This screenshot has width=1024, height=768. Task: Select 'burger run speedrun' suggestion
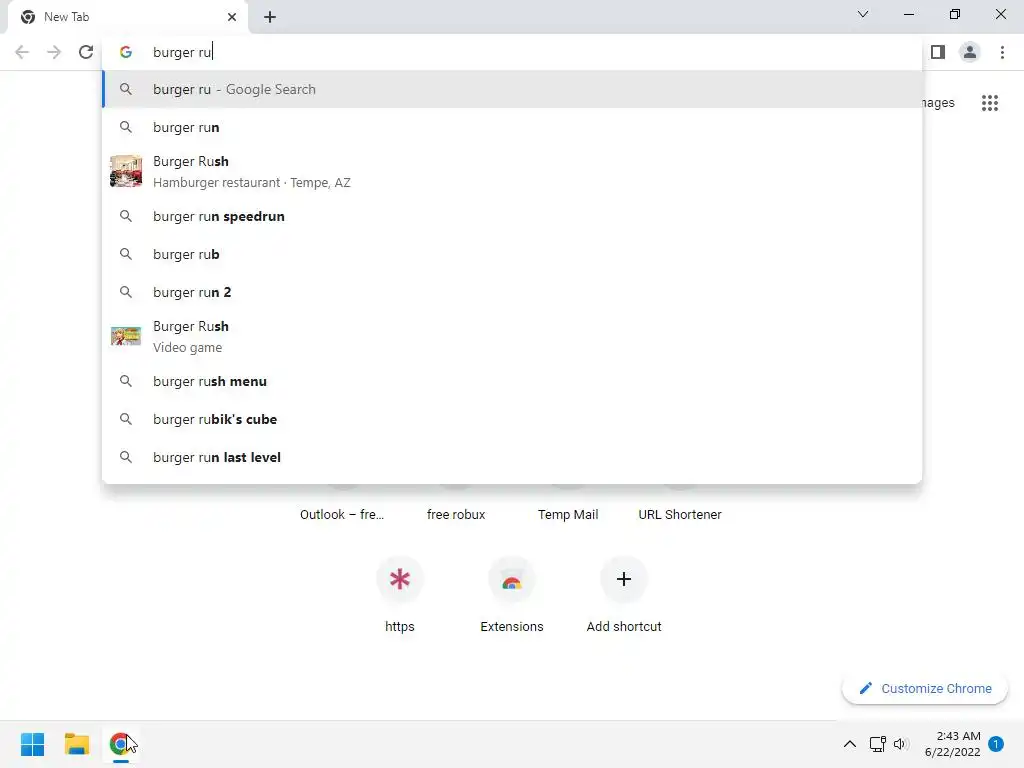pos(513,216)
